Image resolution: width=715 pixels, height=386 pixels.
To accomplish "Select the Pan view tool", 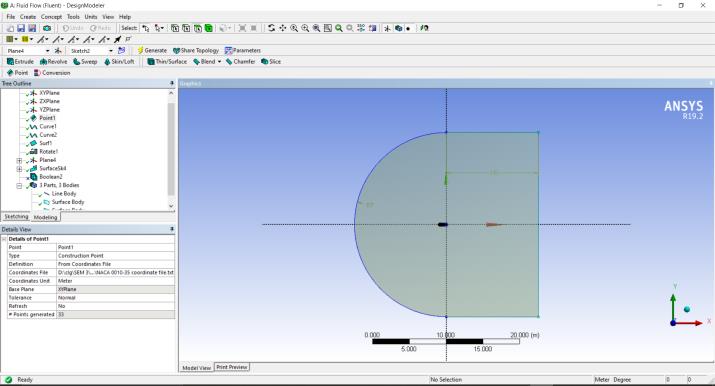I will [283, 28].
